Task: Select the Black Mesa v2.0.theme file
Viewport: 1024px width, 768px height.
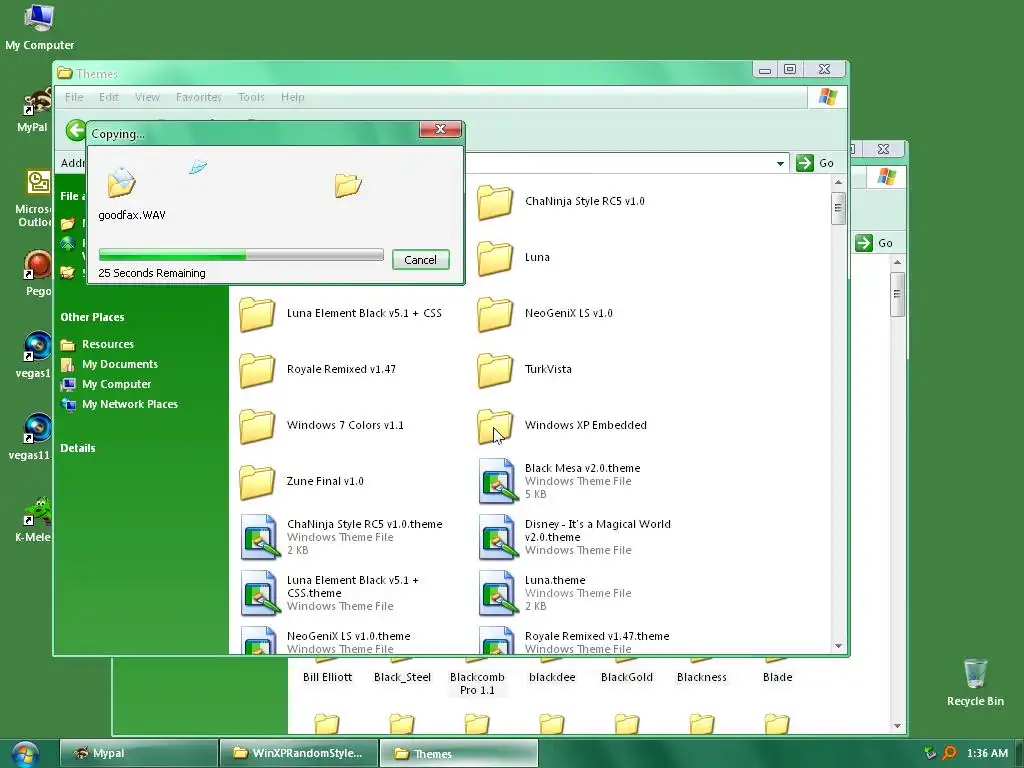Action: click(560, 481)
